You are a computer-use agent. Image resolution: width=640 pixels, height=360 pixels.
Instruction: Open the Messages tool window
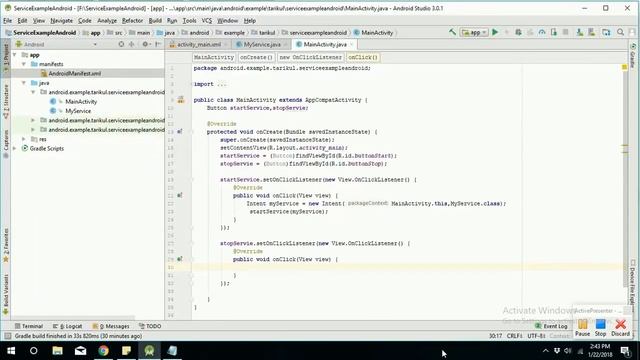pyautogui.click(x=111, y=326)
